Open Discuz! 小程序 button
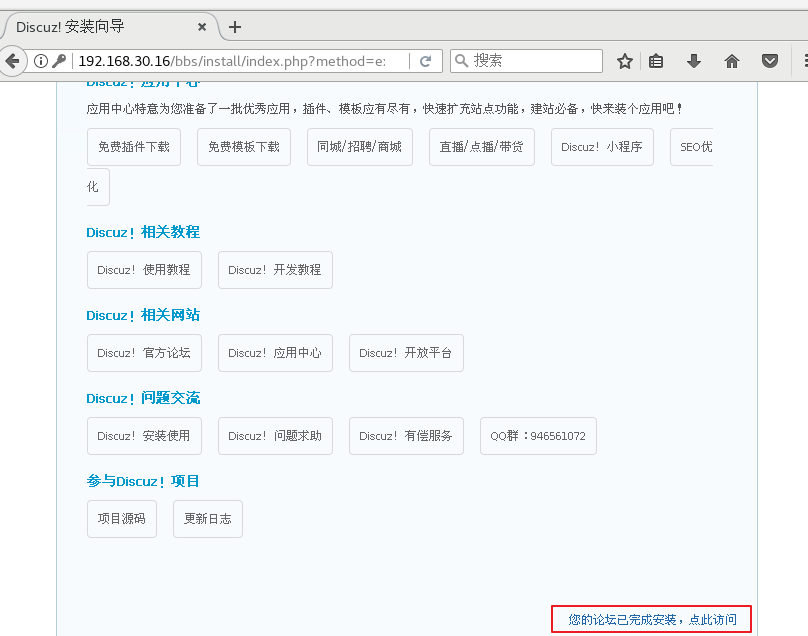This screenshot has width=808, height=636. click(x=602, y=147)
